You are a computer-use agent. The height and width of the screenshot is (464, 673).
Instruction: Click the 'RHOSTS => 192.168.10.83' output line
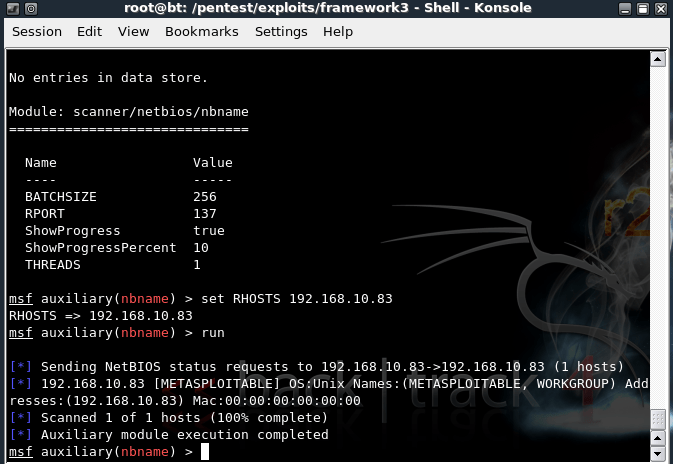click(x=101, y=316)
